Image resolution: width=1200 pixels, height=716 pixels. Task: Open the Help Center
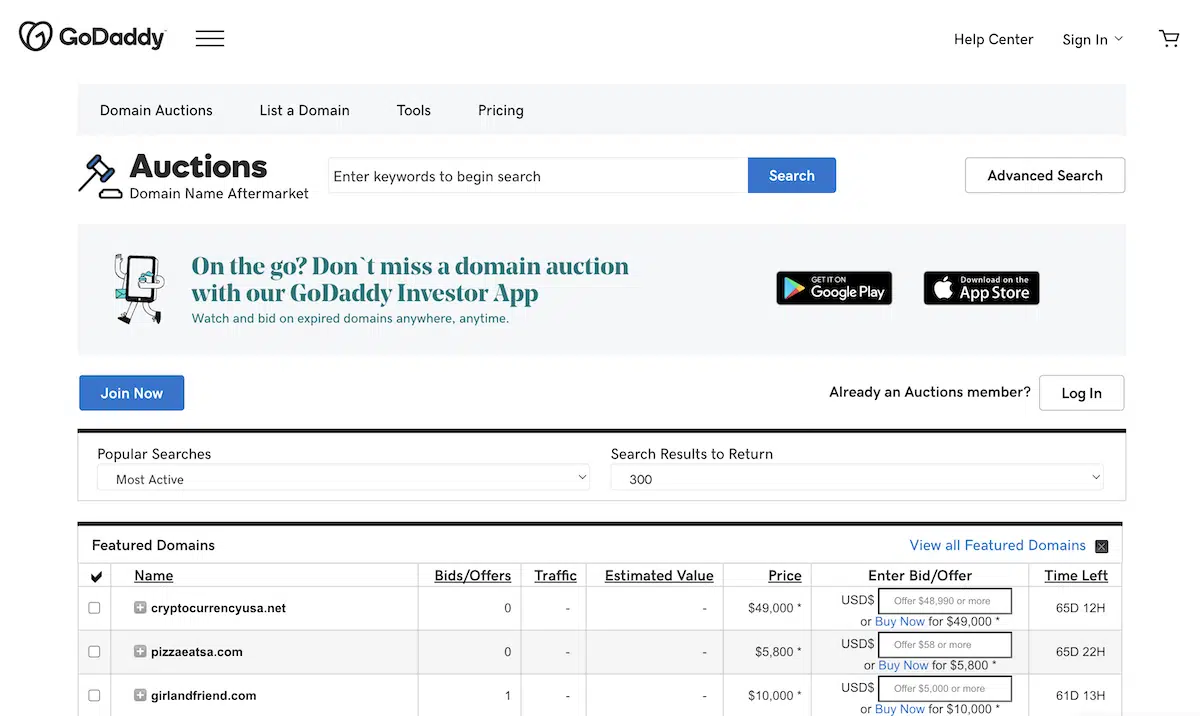pos(993,39)
